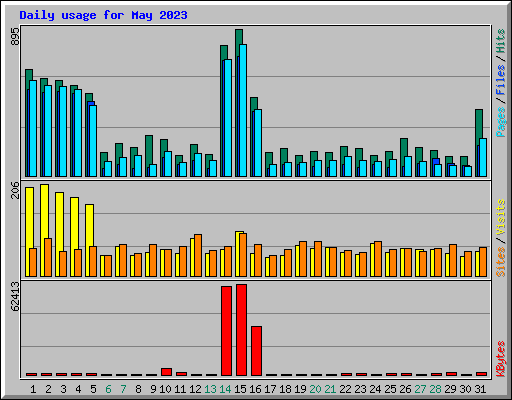Screen dimensions: 512x400
Task: Click the orange sites bar for day 24
Action: 378,259
